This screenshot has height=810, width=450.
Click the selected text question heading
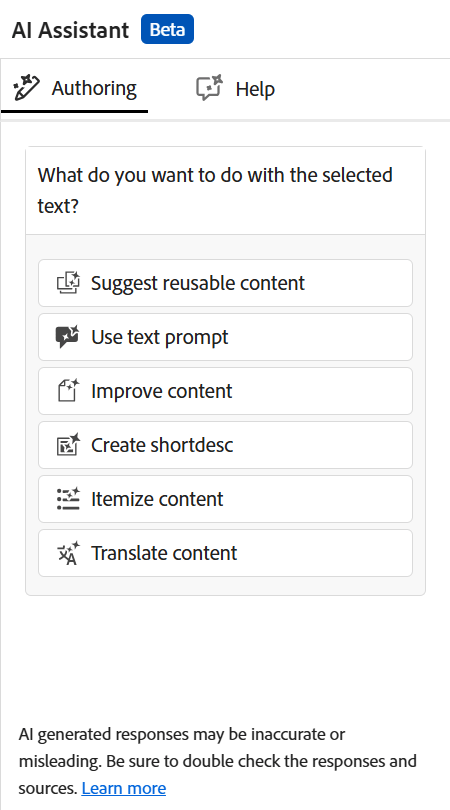[x=215, y=190]
